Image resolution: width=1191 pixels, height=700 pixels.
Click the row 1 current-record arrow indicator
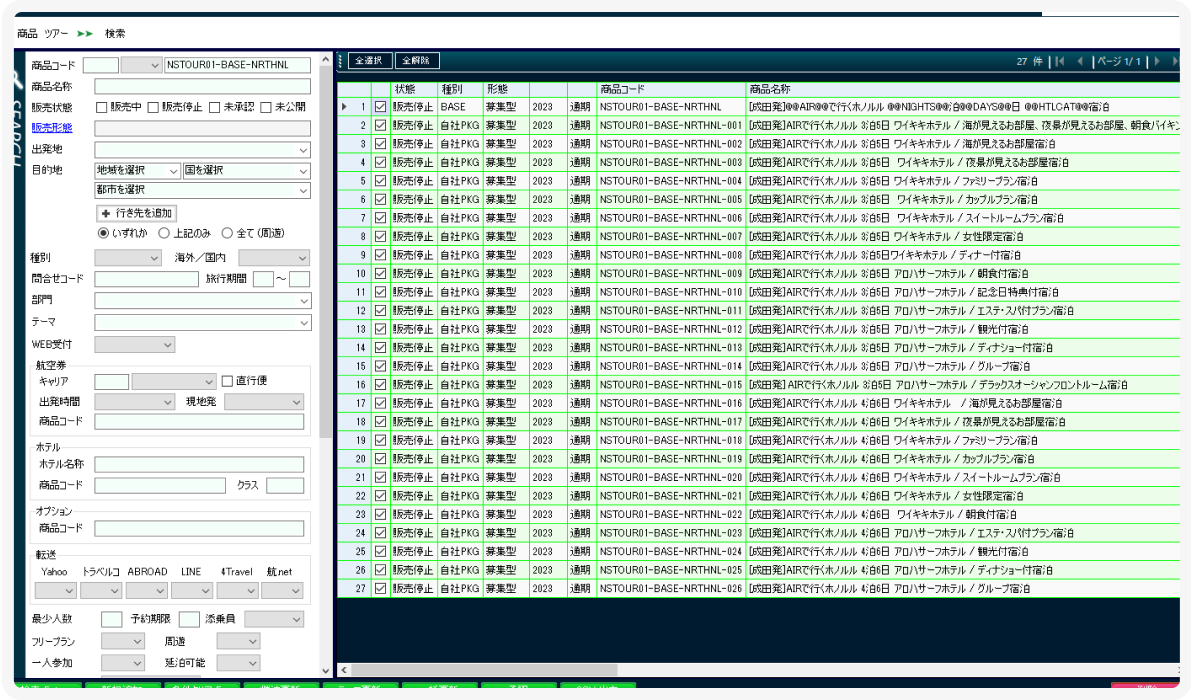(345, 106)
